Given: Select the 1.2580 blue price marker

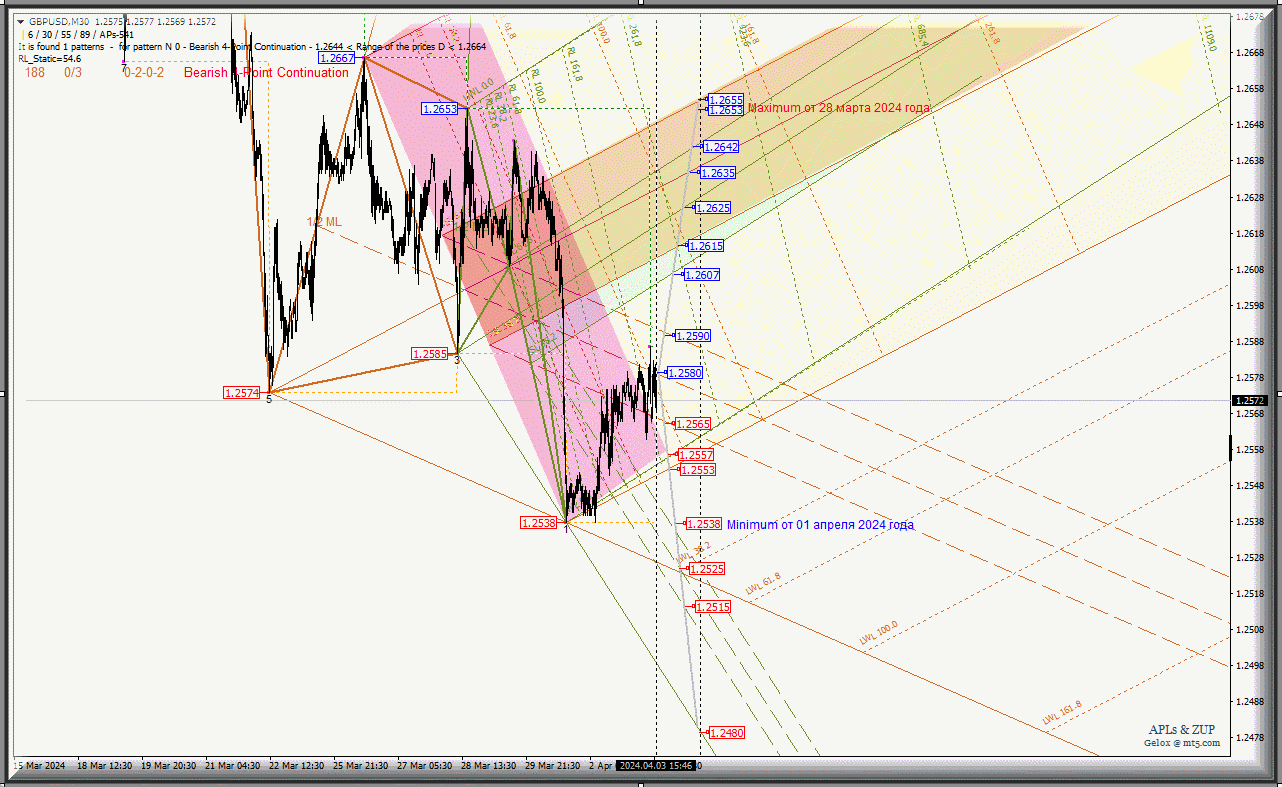Looking at the screenshot, I should [x=685, y=373].
